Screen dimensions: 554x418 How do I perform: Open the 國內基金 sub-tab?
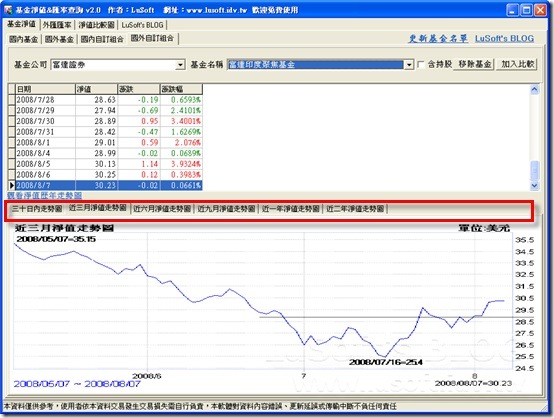pyautogui.click(x=23, y=39)
